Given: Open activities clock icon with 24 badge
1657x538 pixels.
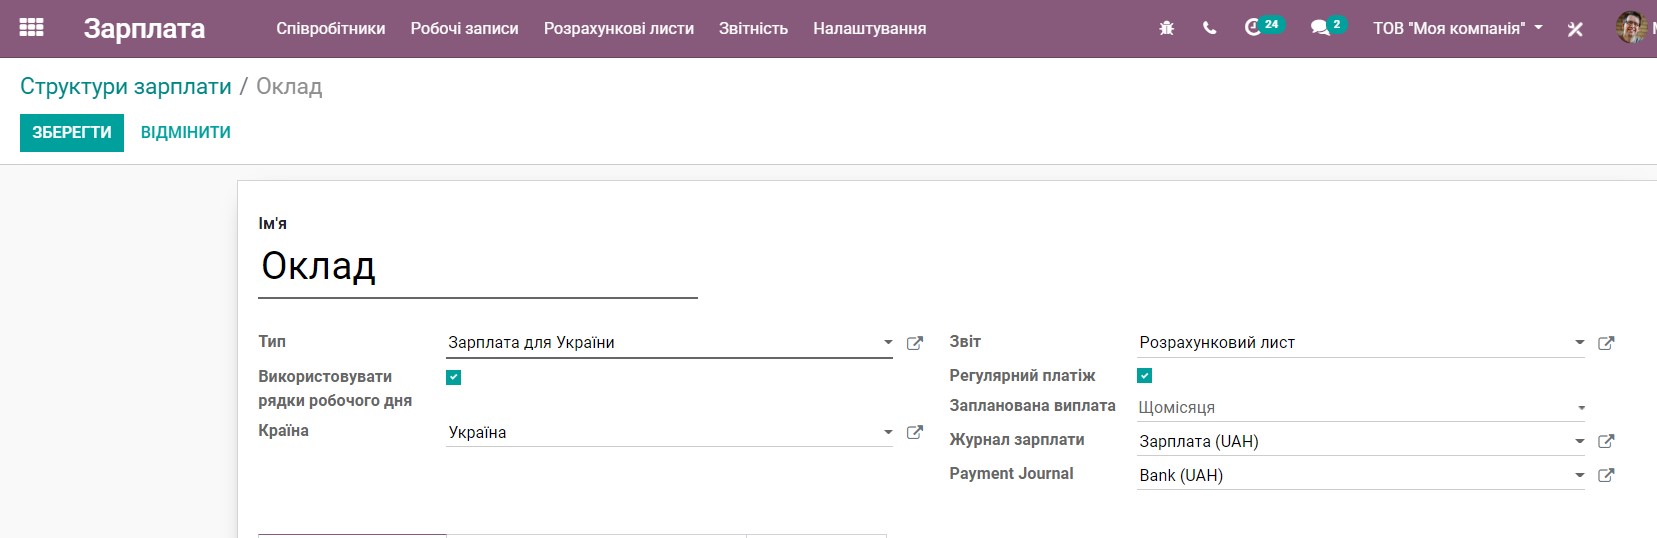Looking at the screenshot, I should (x=1263, y=27).
